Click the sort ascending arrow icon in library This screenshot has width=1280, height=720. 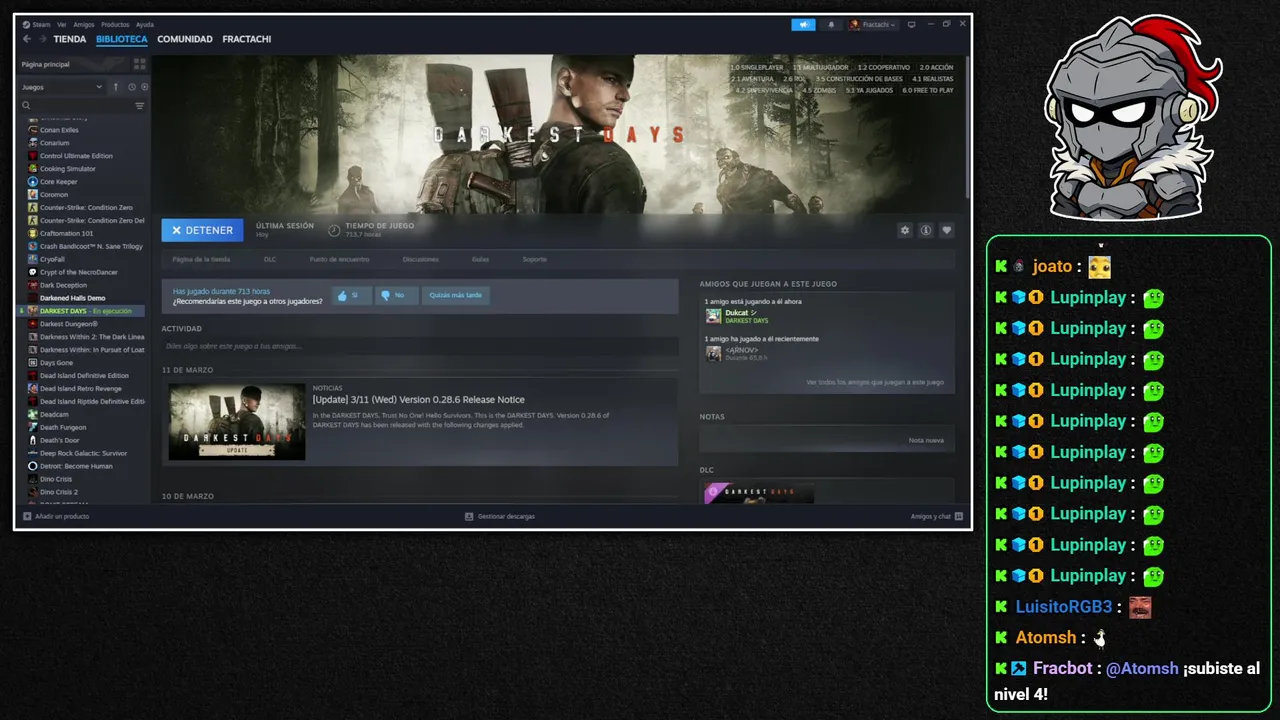[116, 87]
